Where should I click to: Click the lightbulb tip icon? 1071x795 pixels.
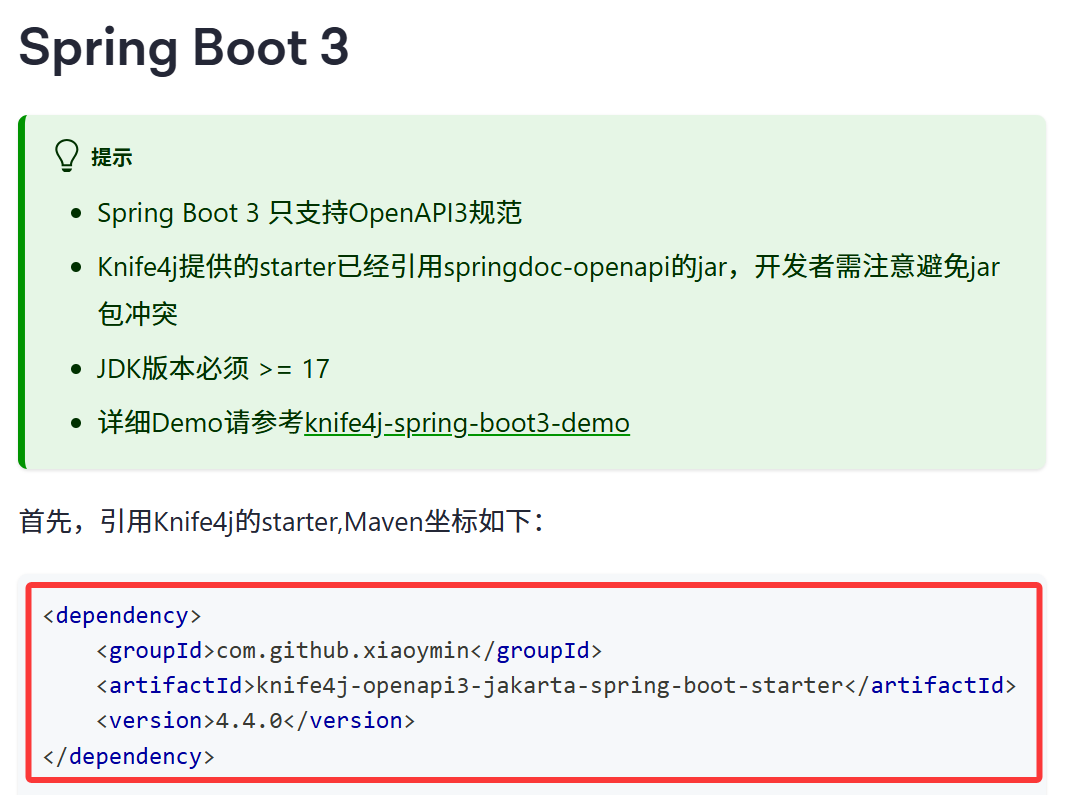[x=67, y=156]
